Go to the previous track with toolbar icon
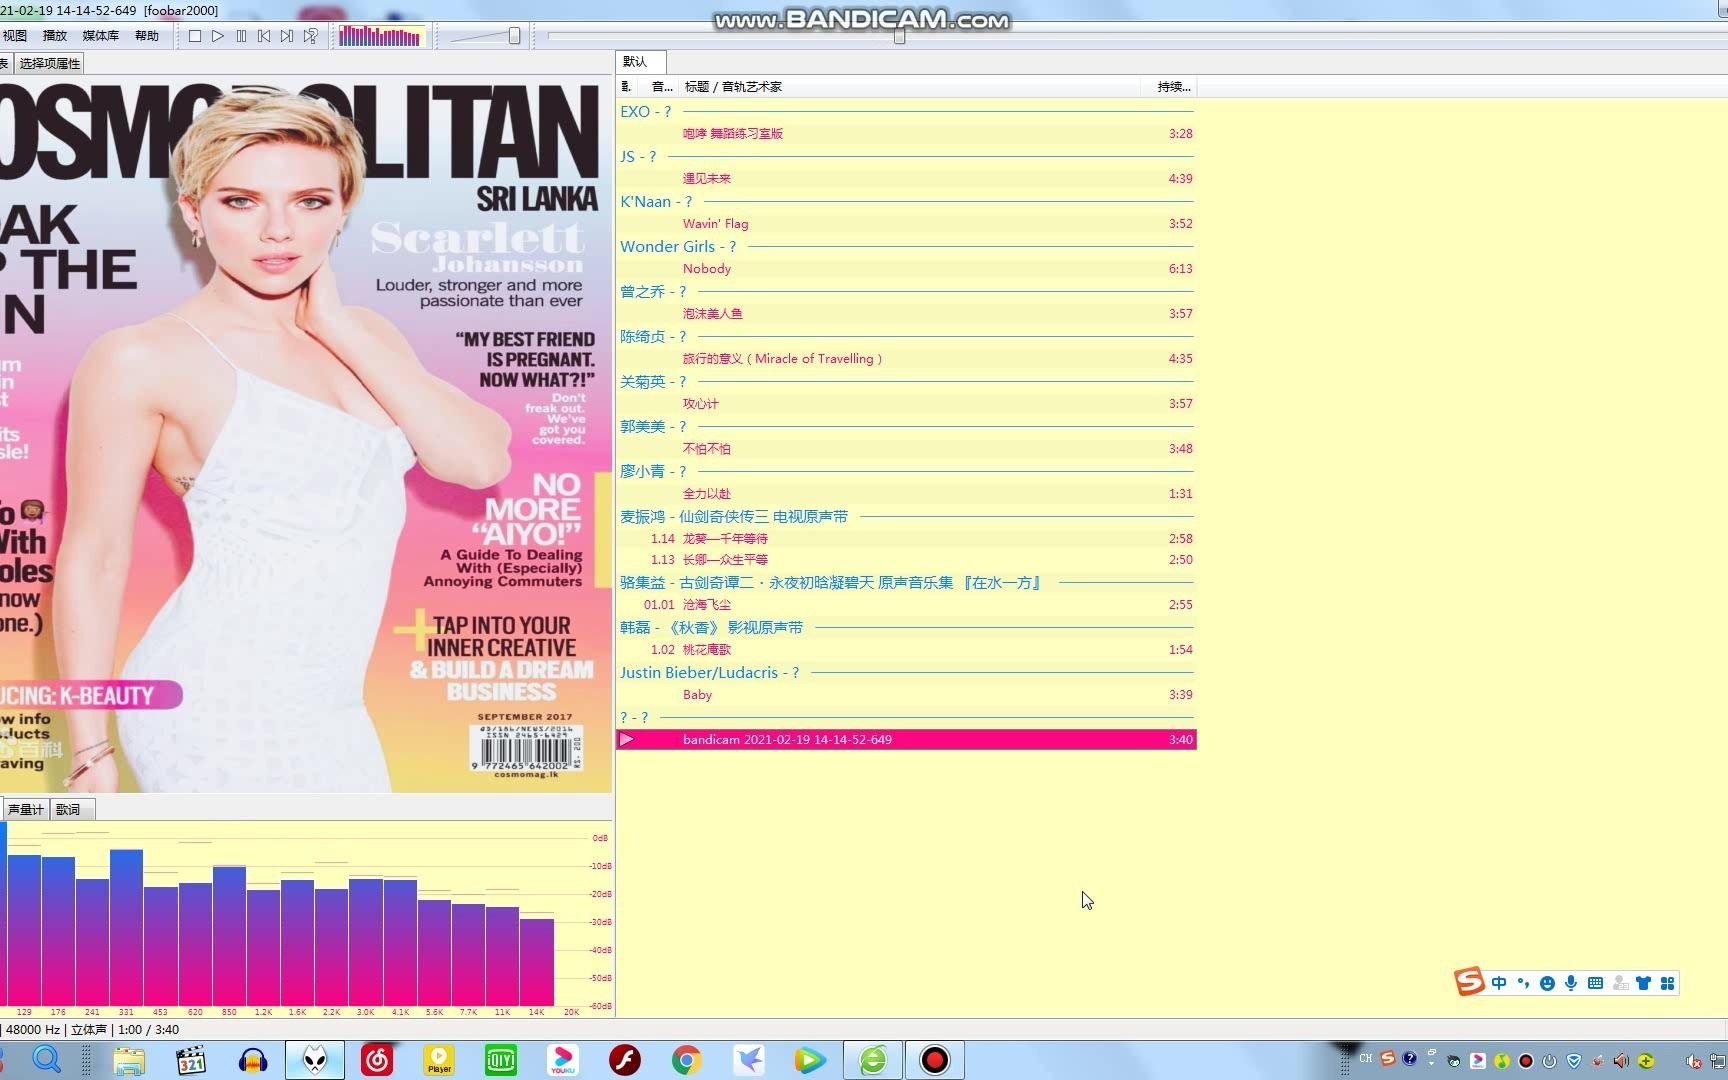 [264, 36]
